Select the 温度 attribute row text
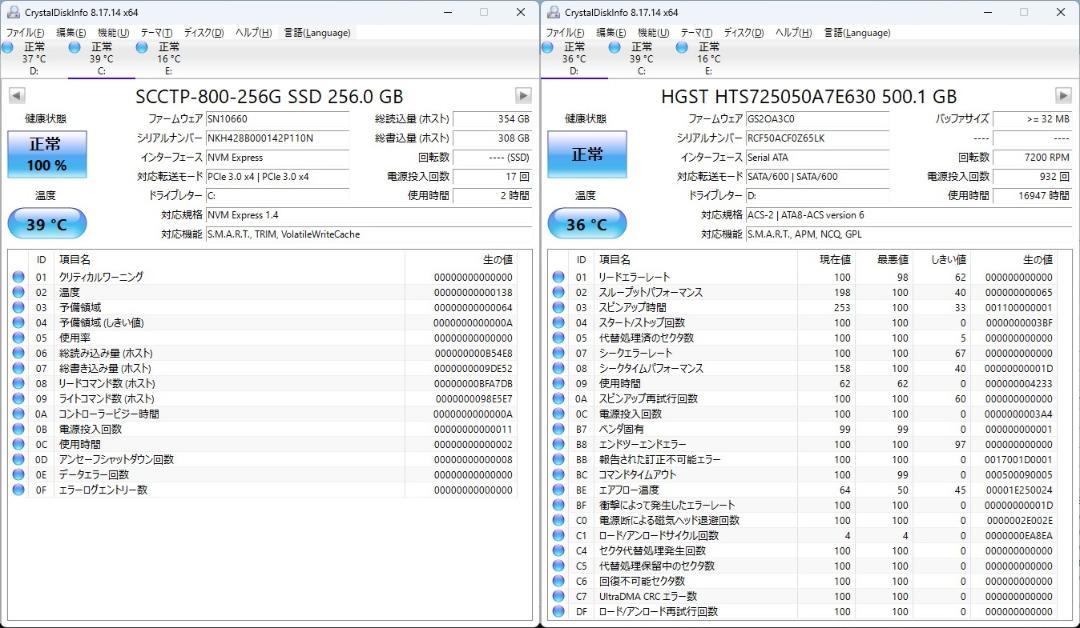This screenshot has width=1080, height=628. pyautogui.click(x=70, y=292)
